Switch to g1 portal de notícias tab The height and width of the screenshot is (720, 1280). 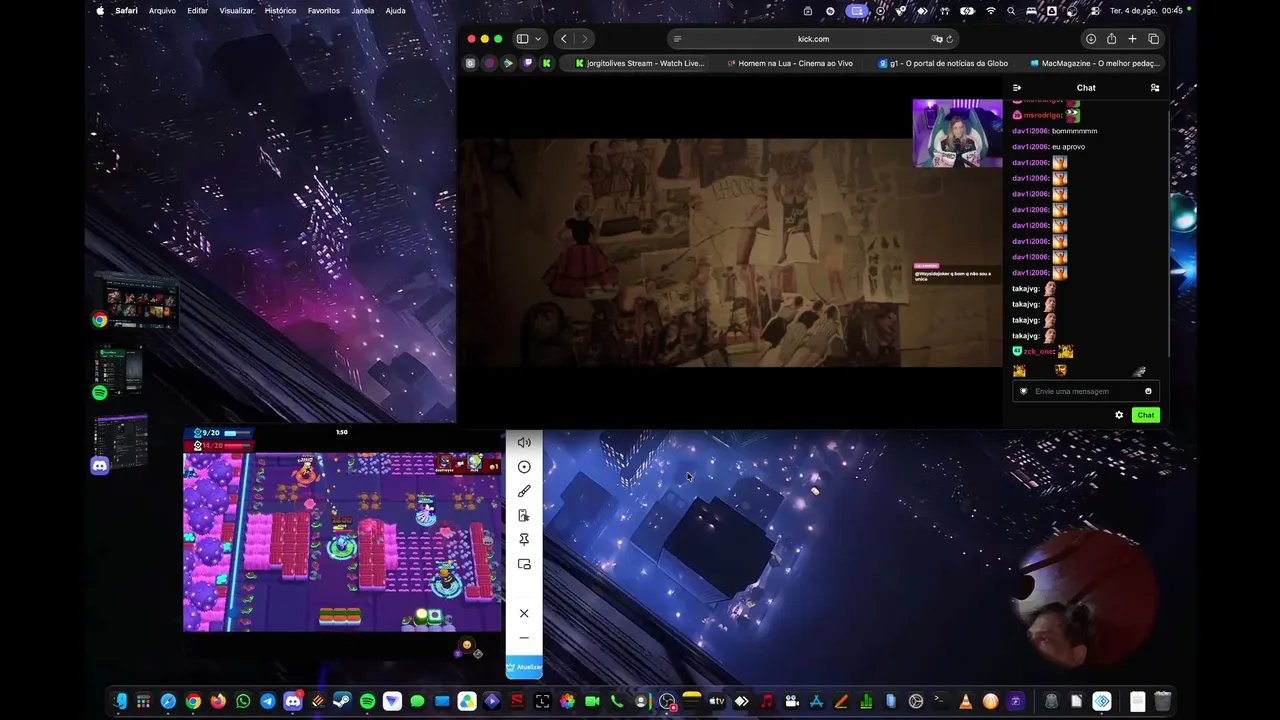tap(942, 63)
